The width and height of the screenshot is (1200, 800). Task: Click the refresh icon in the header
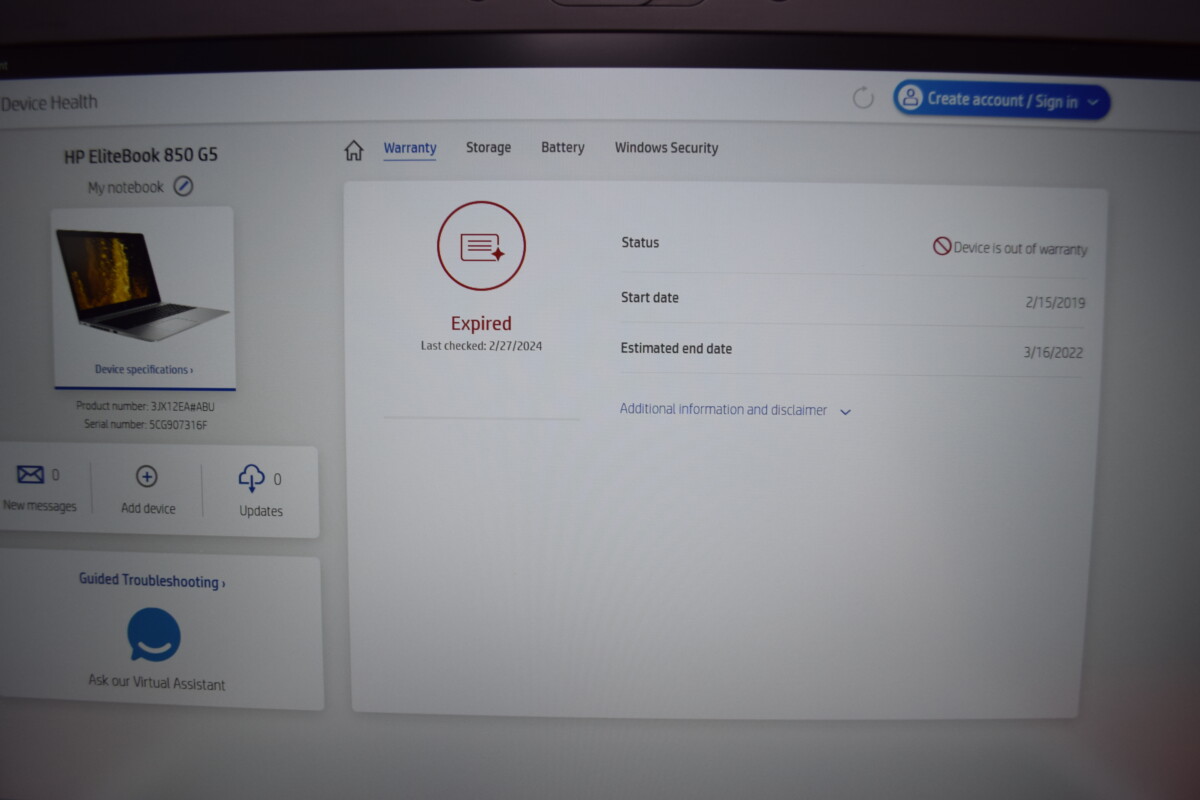[863, 98]
